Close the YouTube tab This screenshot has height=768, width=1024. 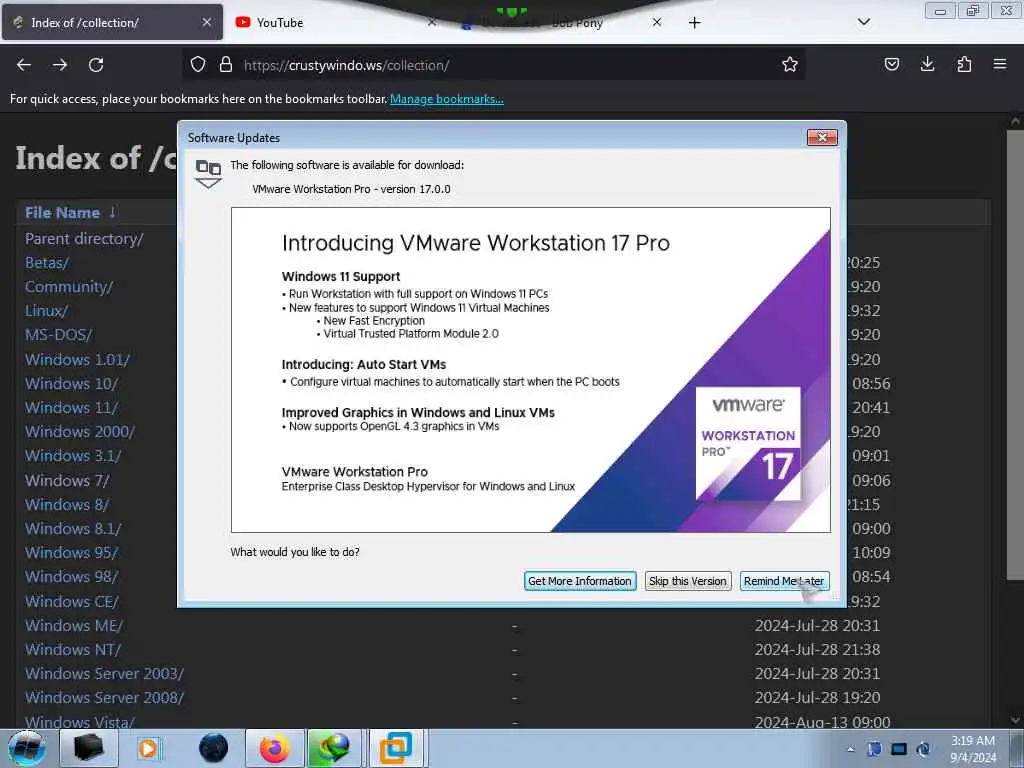[x=432, y=22]
